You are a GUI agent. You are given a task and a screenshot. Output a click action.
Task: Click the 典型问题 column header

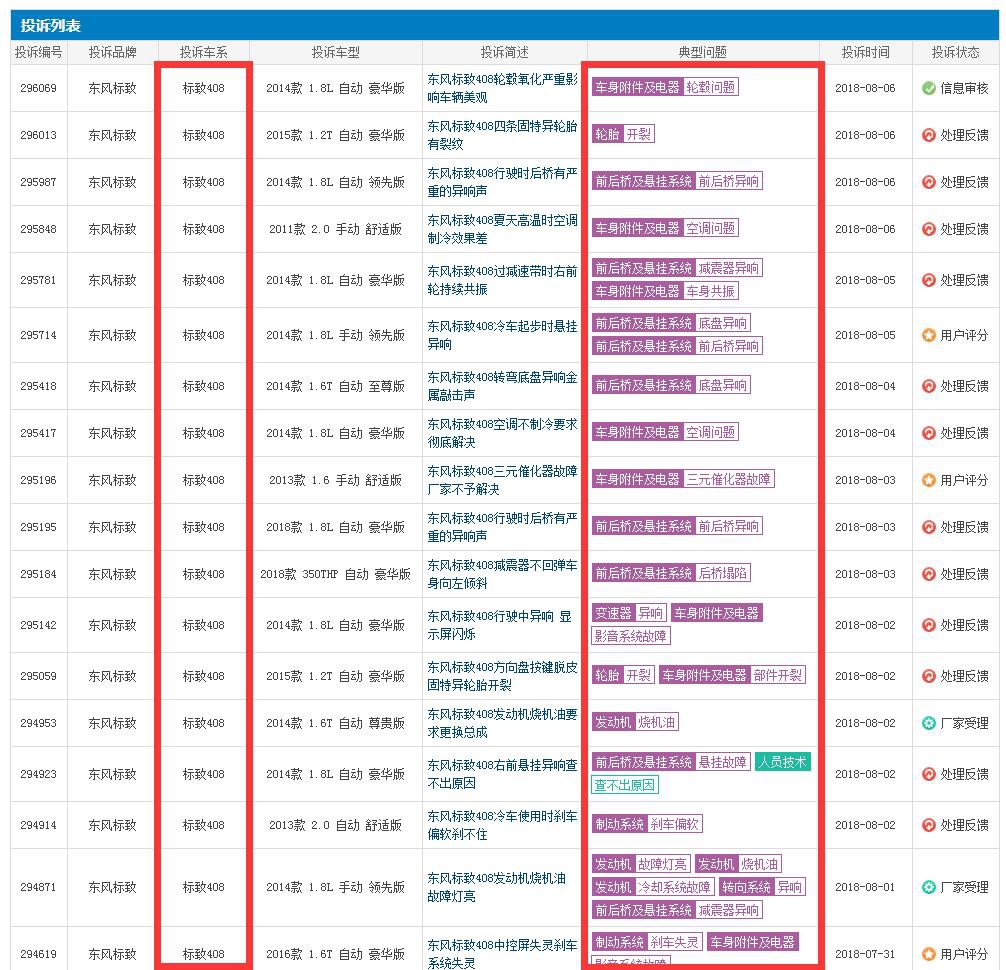703,53
